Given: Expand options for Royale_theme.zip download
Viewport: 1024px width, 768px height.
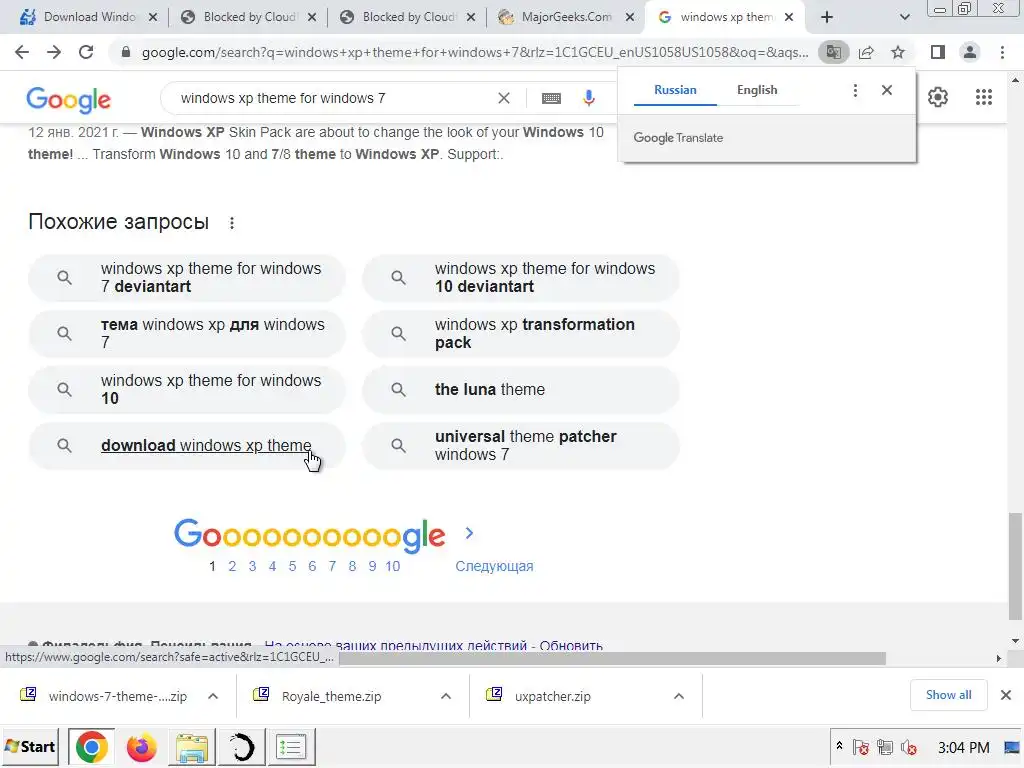Looking at the screenshot, I should pyautogui.click(x=446, y=696).
